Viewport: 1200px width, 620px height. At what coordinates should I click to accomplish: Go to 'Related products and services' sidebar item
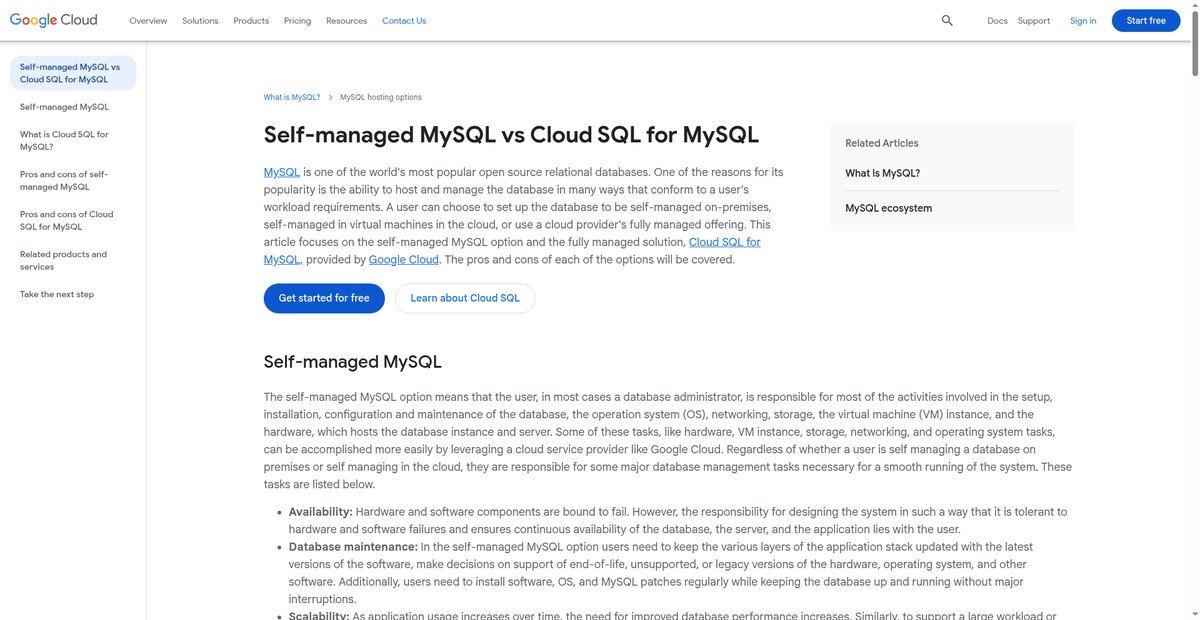[x=63, y=260]
